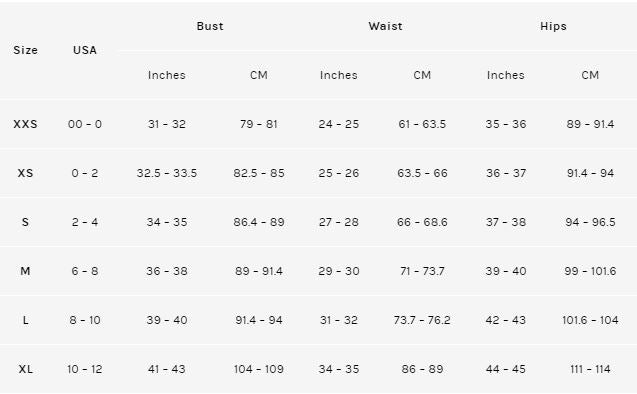Click the 73.7 - 76.2 waist CM cell
Screen dimensions: 637x394
422,320
